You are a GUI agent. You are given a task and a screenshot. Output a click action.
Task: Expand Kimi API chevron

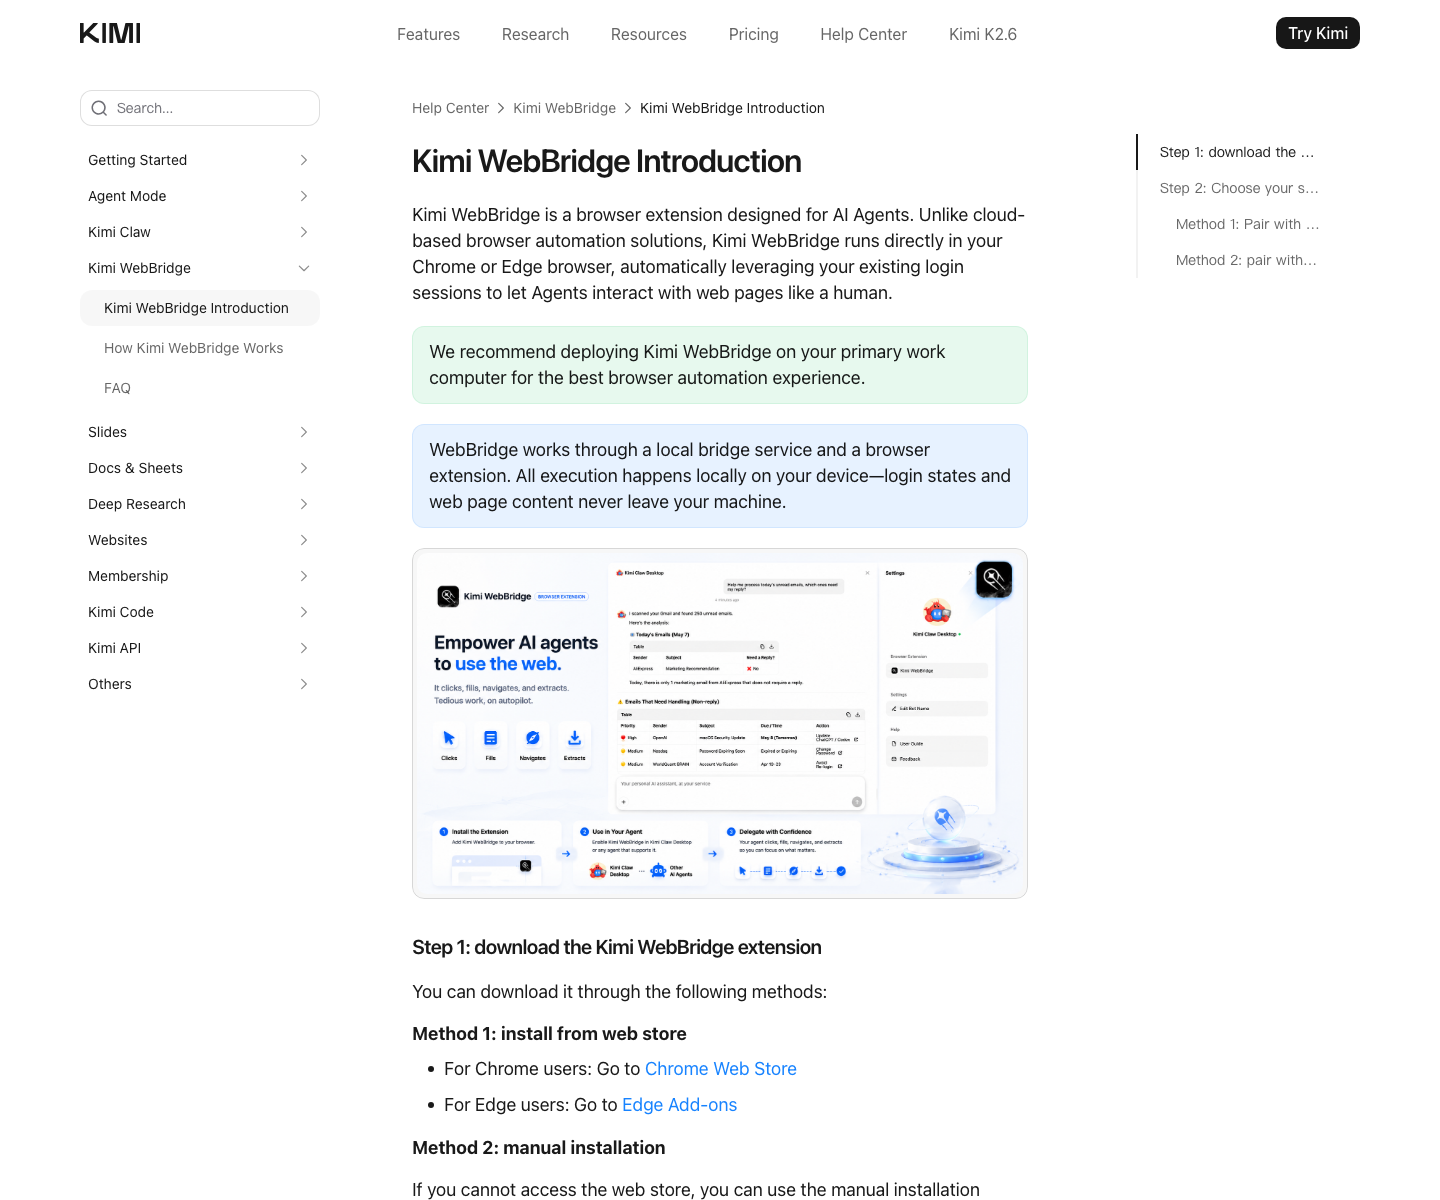coord(304,648)
